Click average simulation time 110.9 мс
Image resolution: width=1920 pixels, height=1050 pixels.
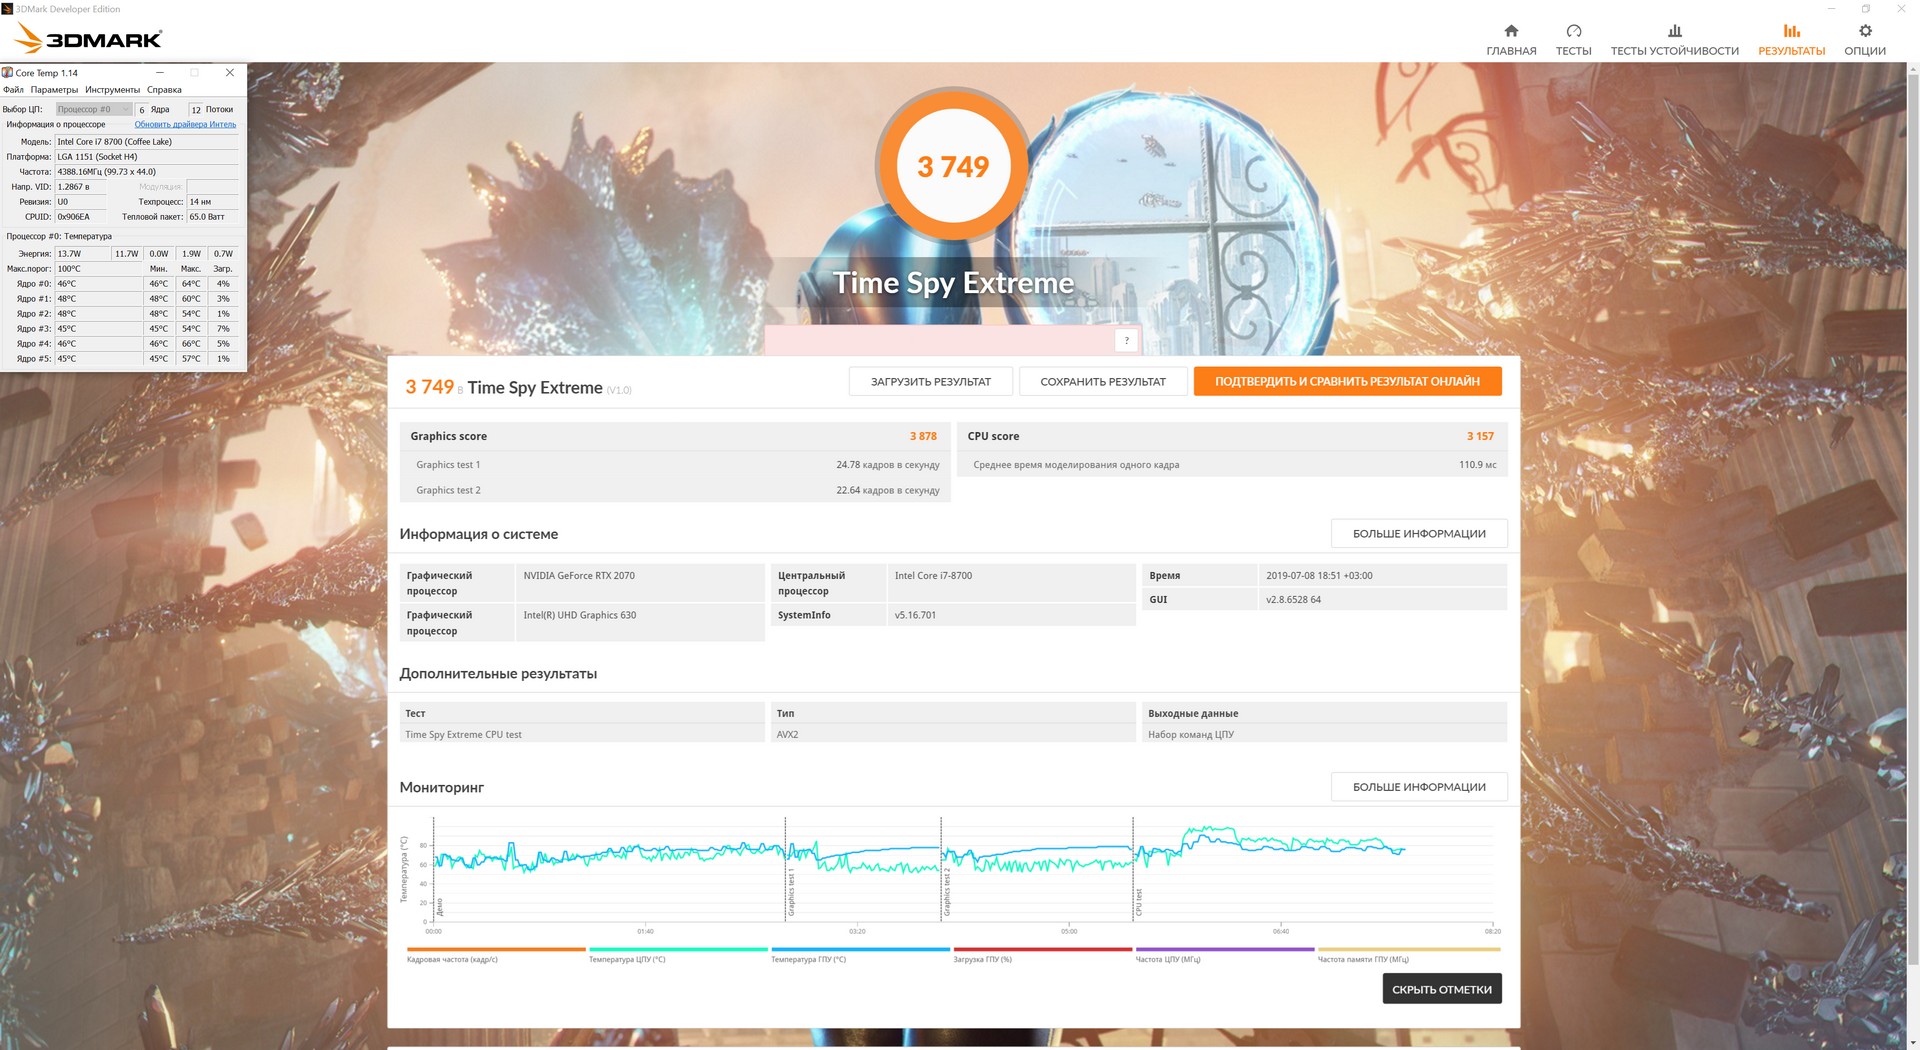tap(1477, 464)
